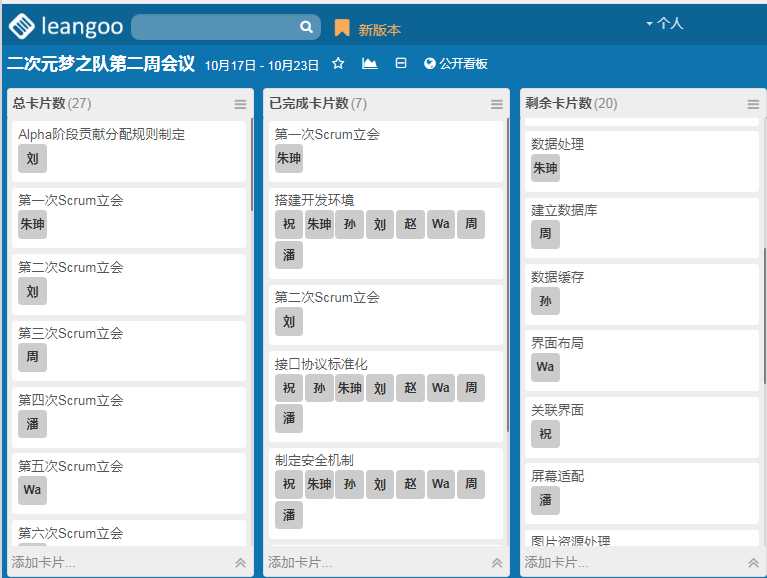
Task: Click the 总卡片数 (27) list title
Action: [52, 103]
